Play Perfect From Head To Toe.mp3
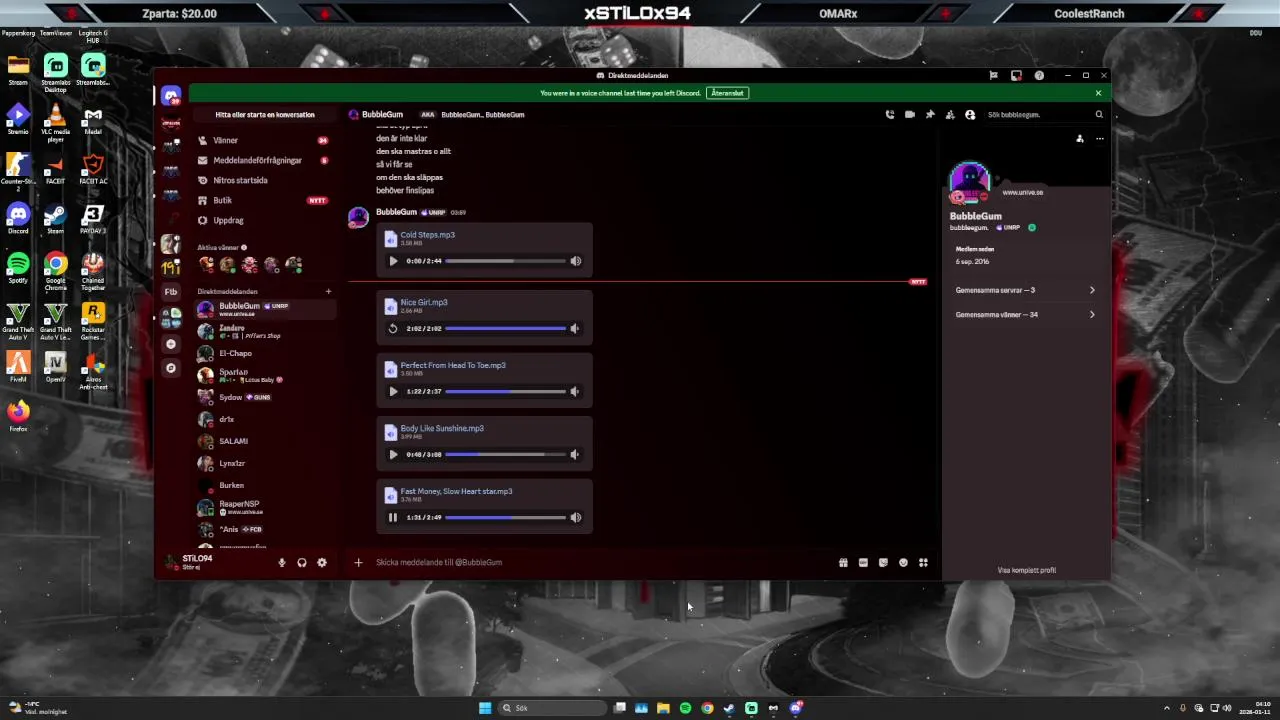This screenshot has height=720, width=1280. pyautogui.click(x=393, y=391)
